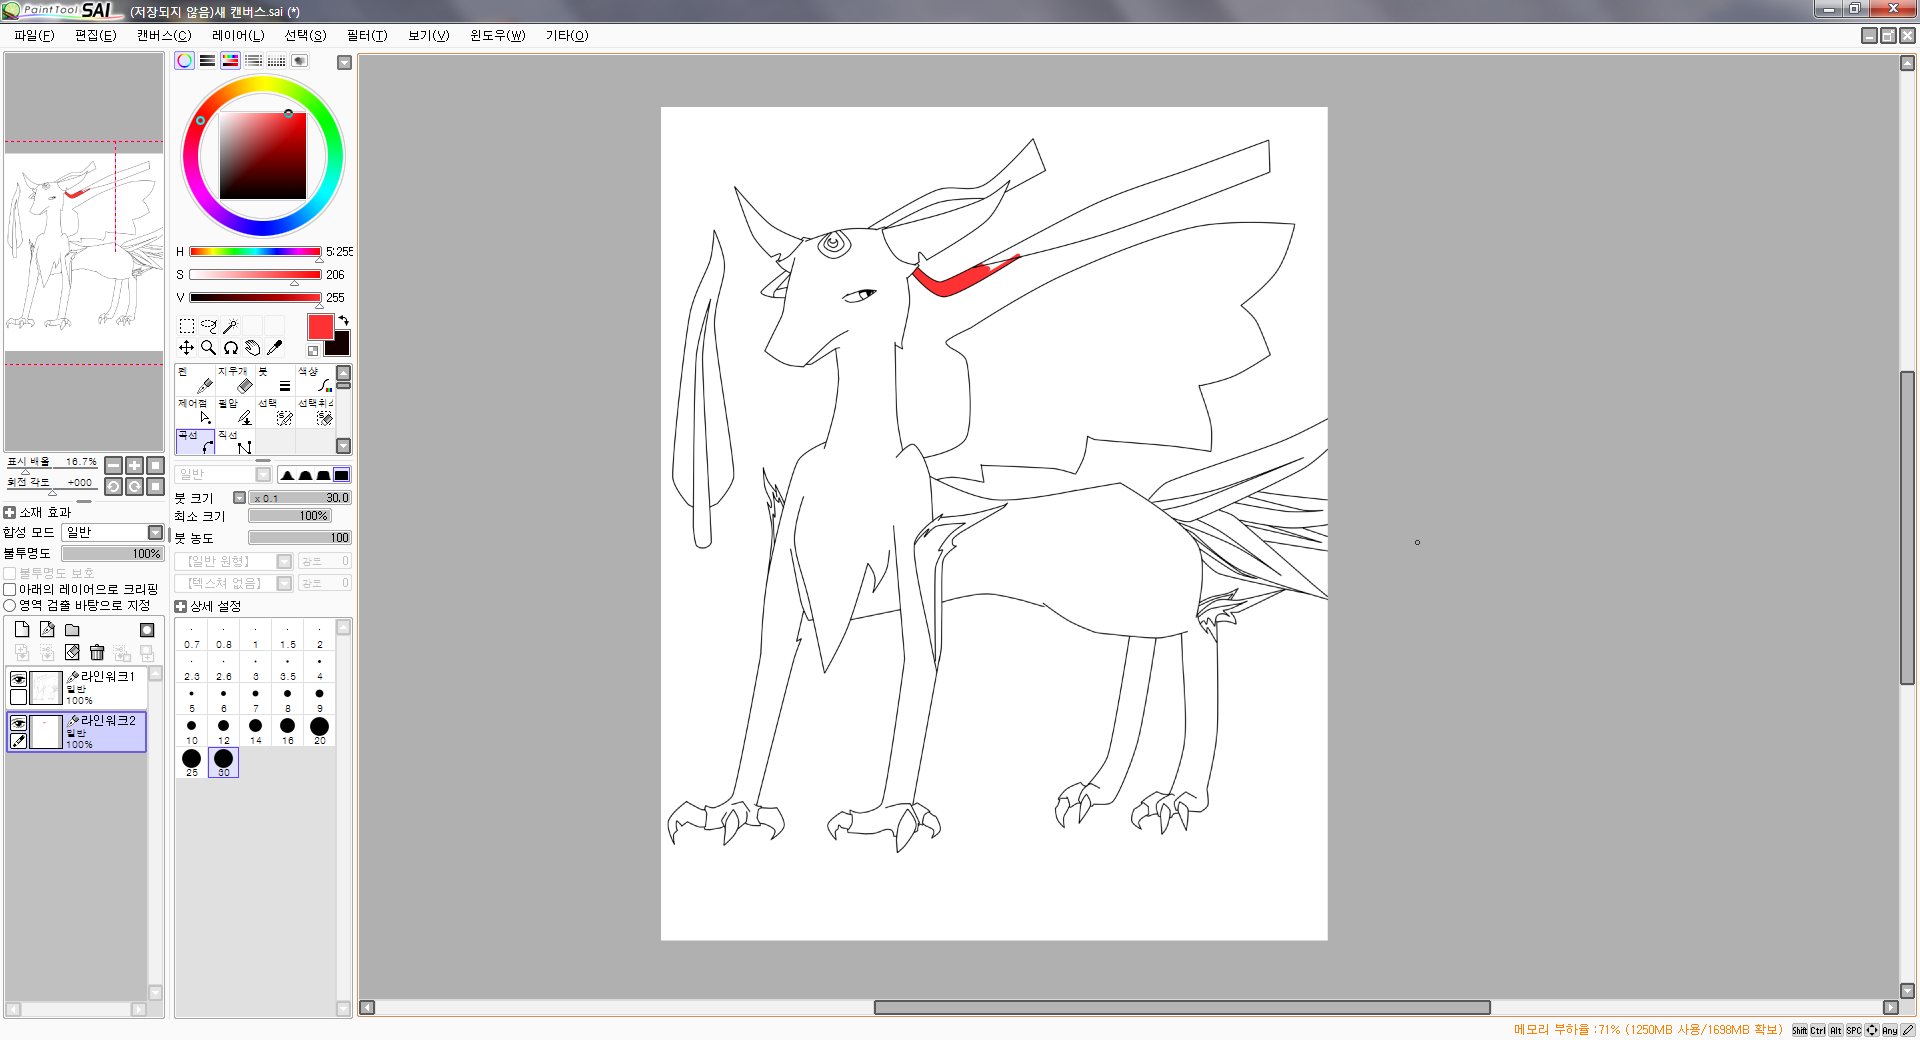Pick the Magic Wand selection tool
This screenshot has width=1920, height=1040.
pos(230,326)
